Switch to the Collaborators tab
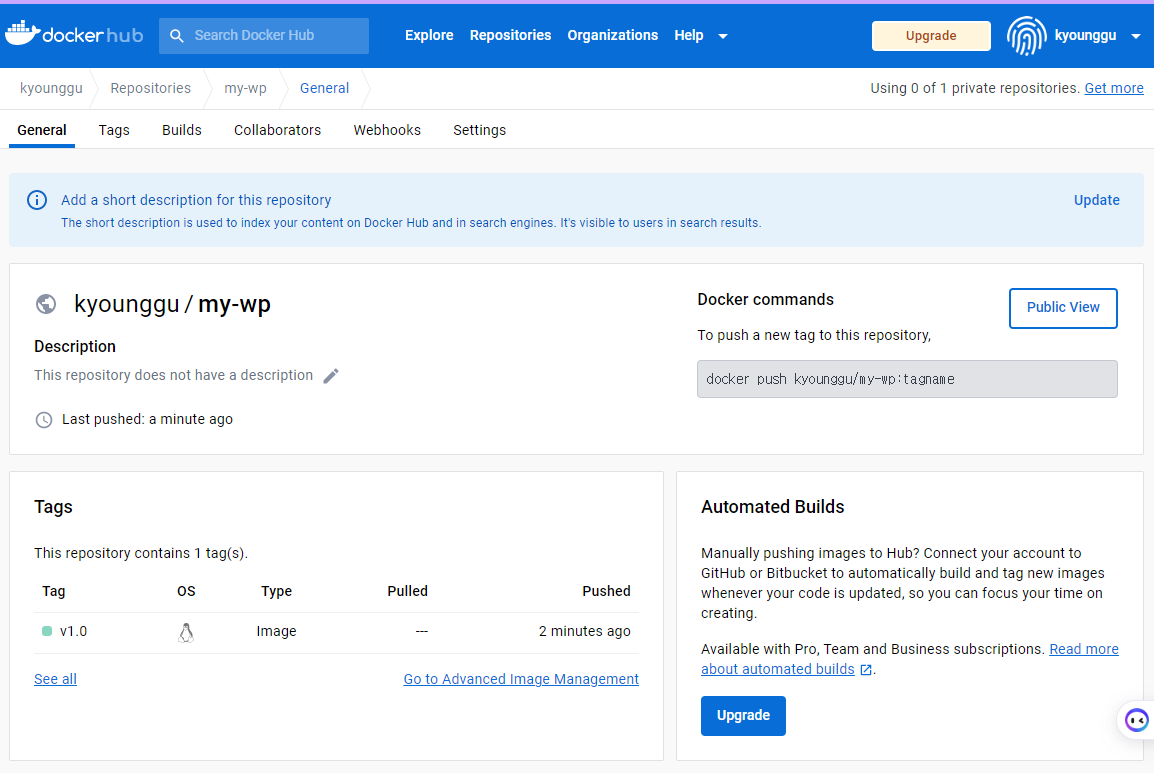 (x=277, y=130)
